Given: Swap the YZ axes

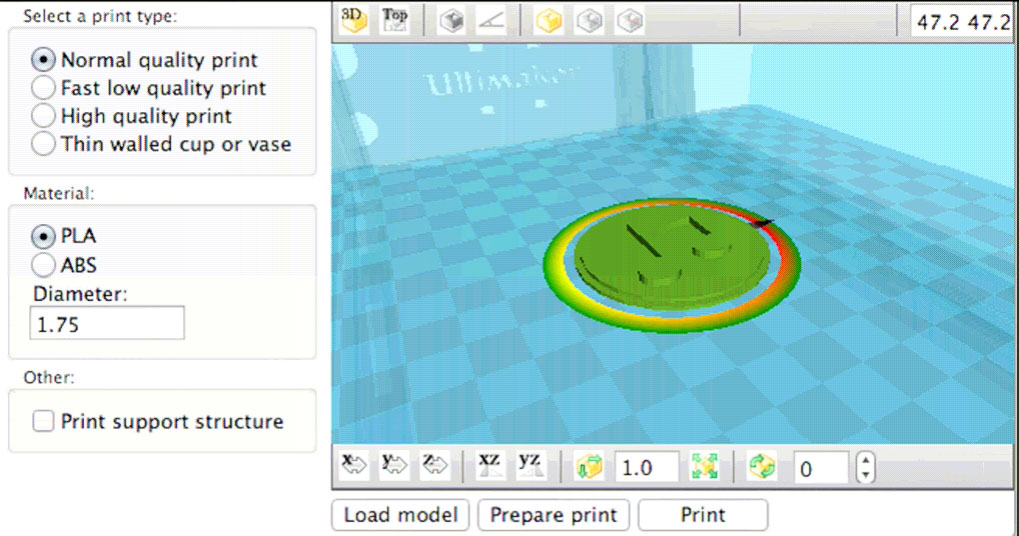Looking at the screenshot, I should (530, 465).
